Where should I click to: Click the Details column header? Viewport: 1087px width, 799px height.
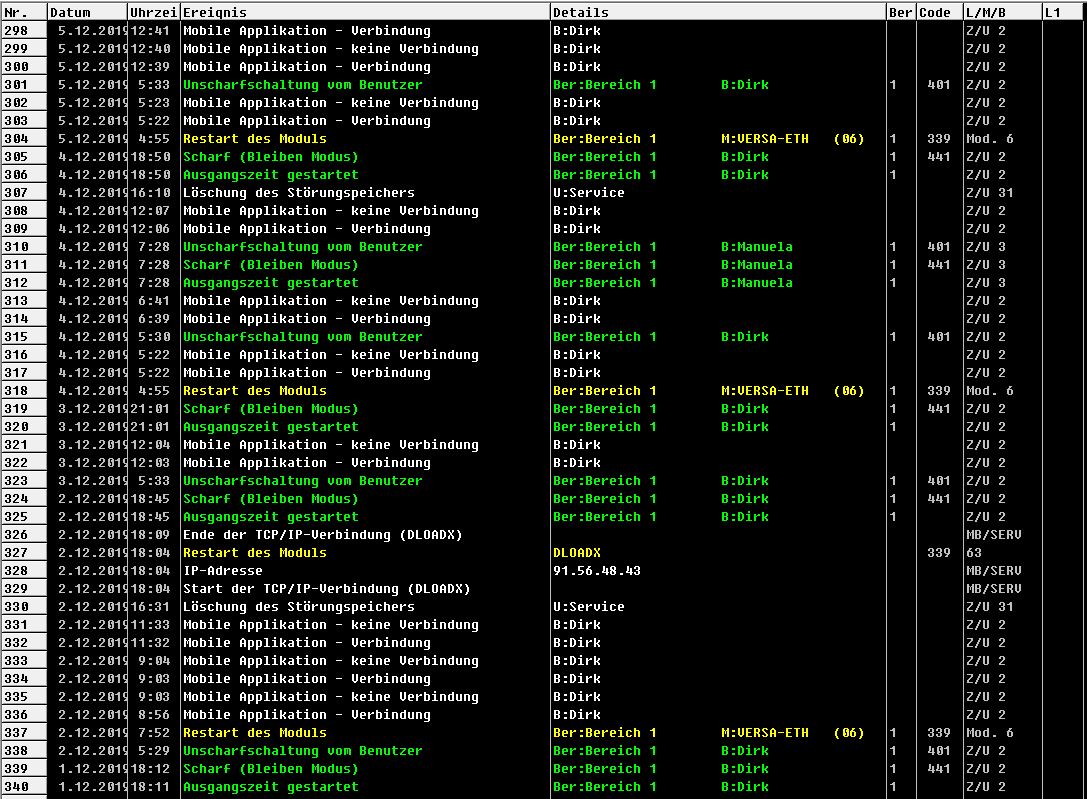pyautogui.click(x=717, y=12)
